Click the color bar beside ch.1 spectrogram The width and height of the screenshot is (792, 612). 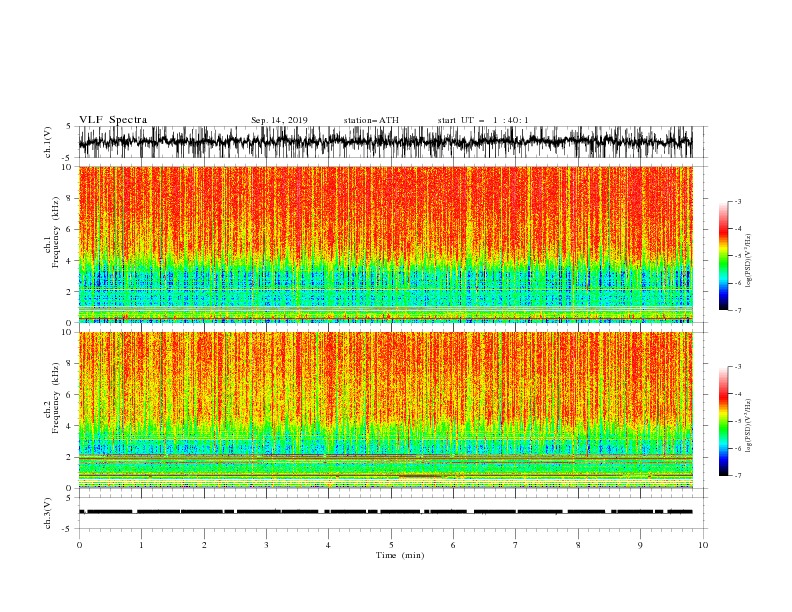click(x=723, y=255)
